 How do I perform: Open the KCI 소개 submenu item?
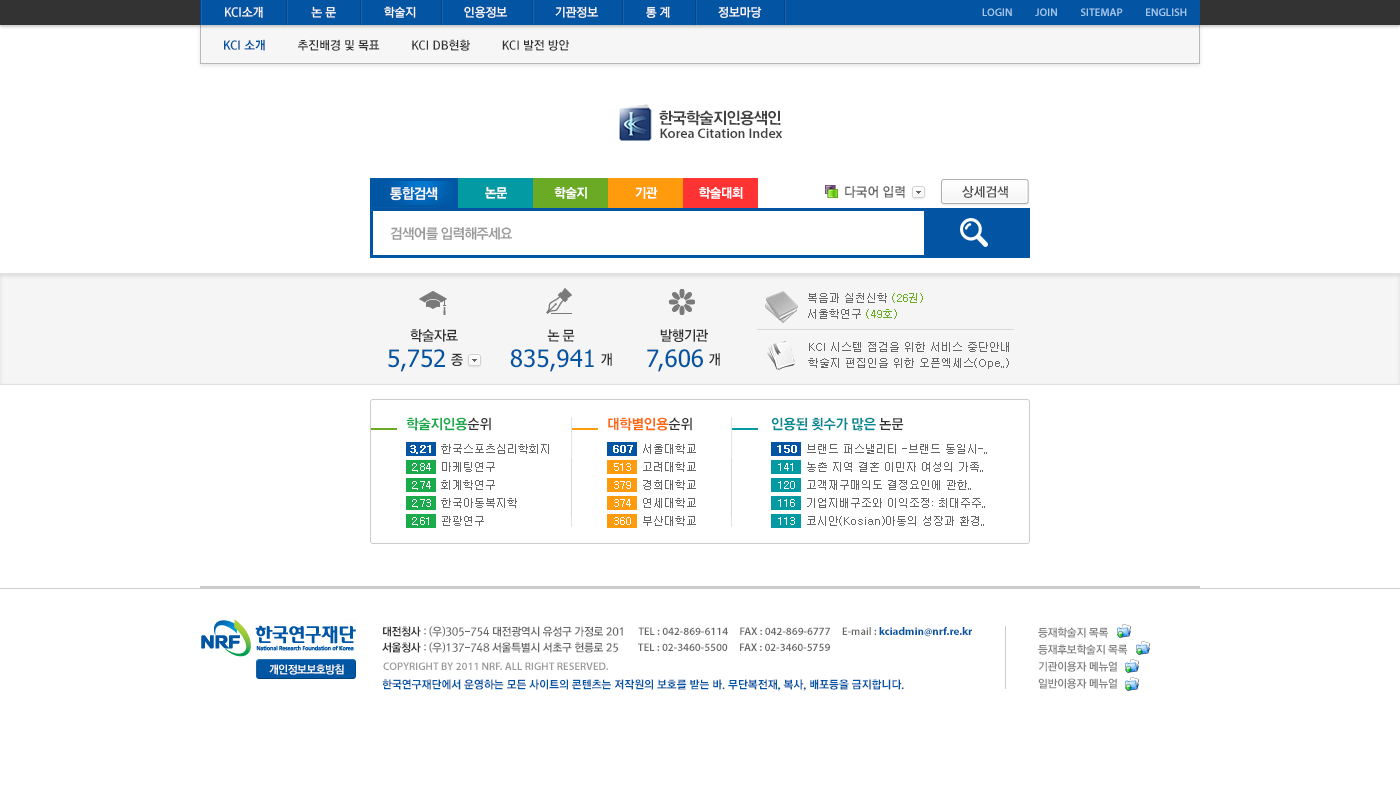click(x=244, y=45)
